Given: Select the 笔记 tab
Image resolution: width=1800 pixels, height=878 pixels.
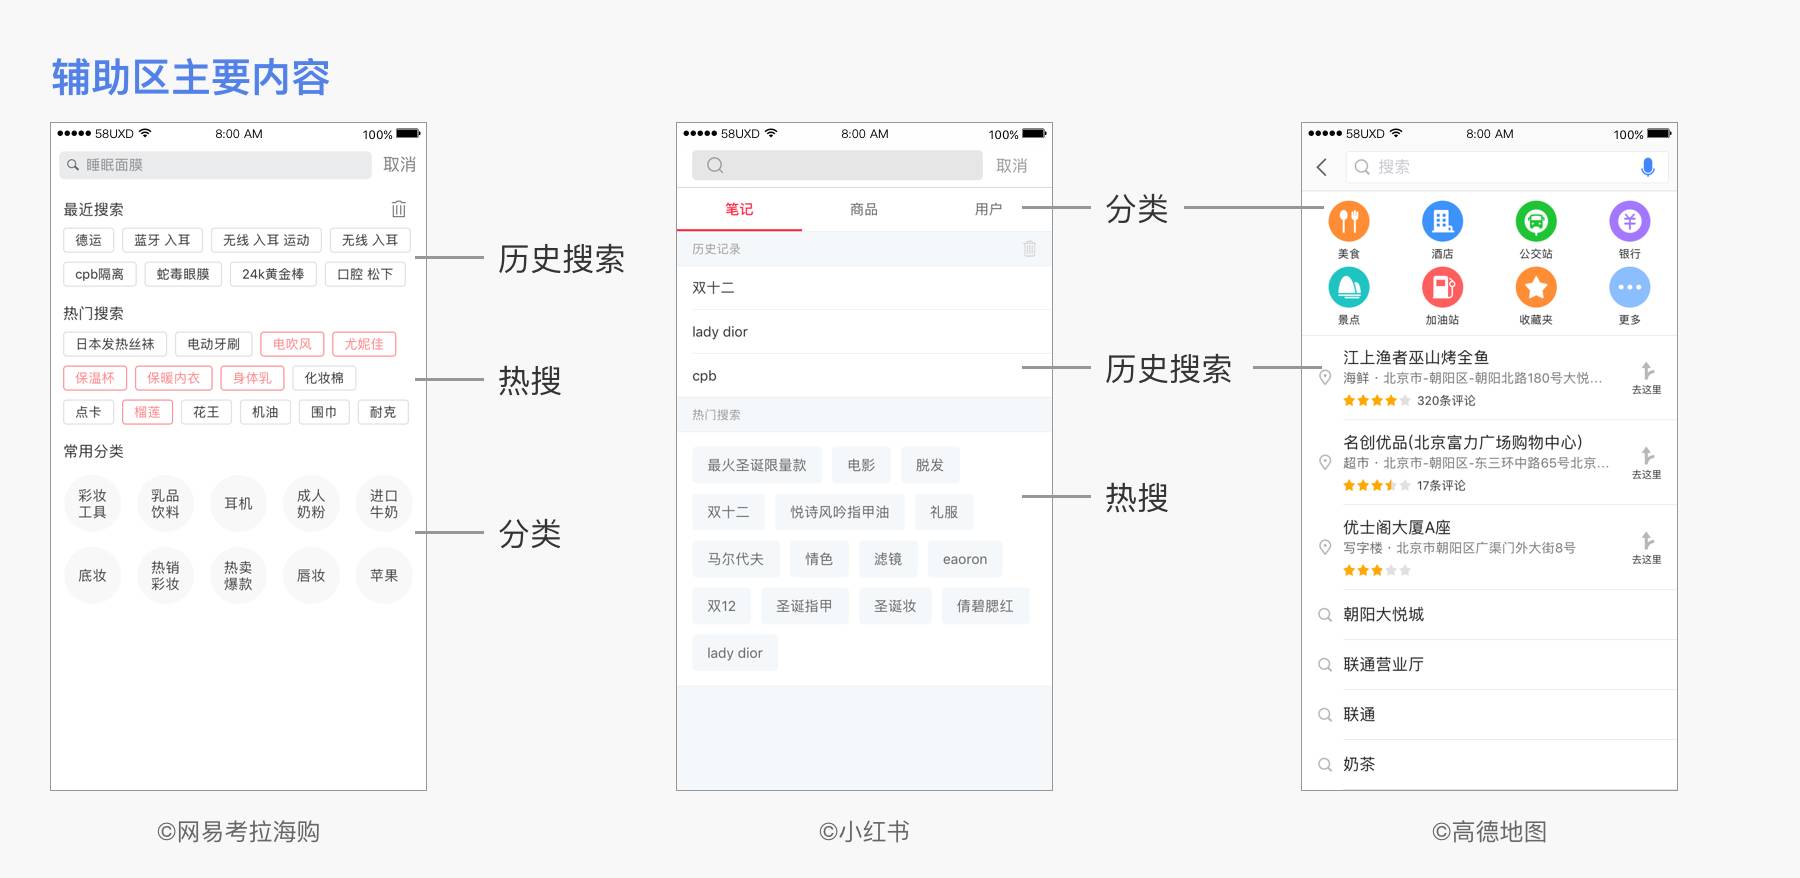Looking at the screenshot, I should click(739, 209).
